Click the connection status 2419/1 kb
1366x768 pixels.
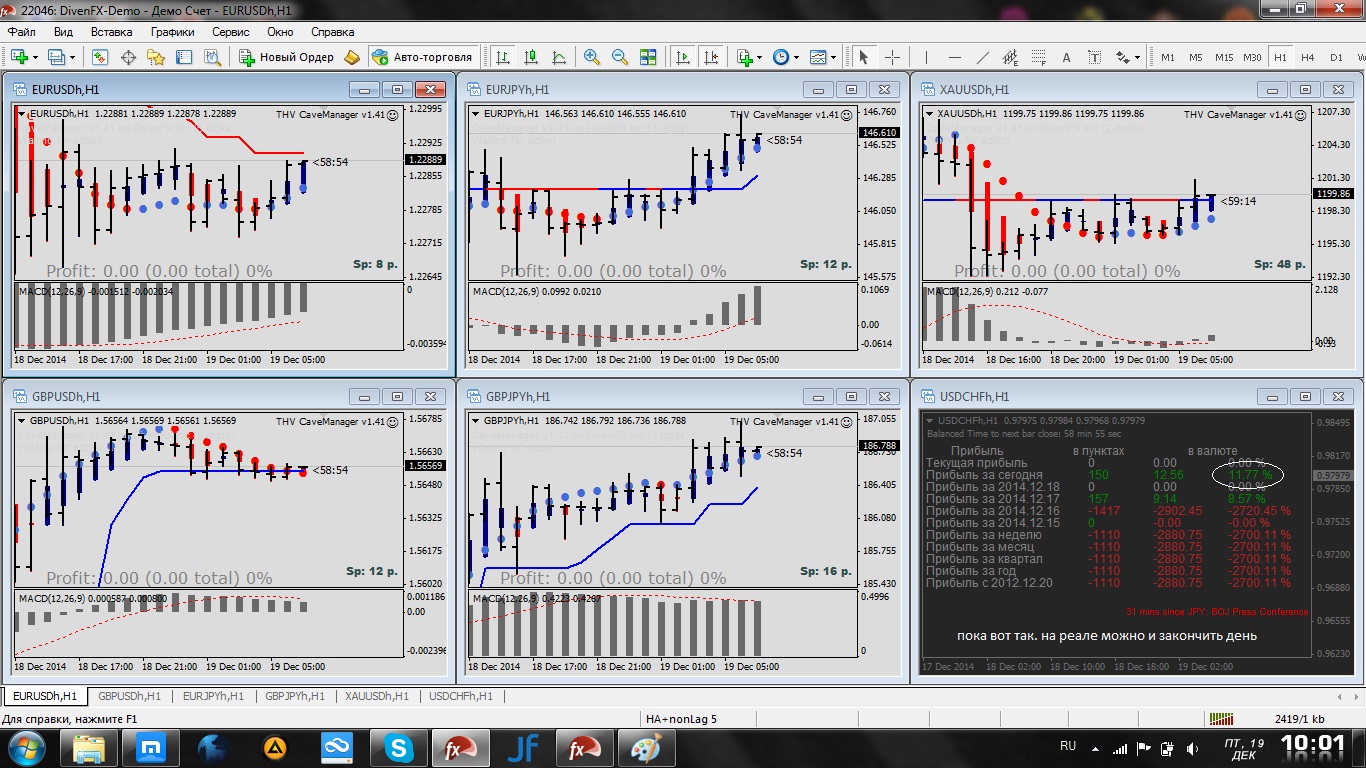point(1300,718)
